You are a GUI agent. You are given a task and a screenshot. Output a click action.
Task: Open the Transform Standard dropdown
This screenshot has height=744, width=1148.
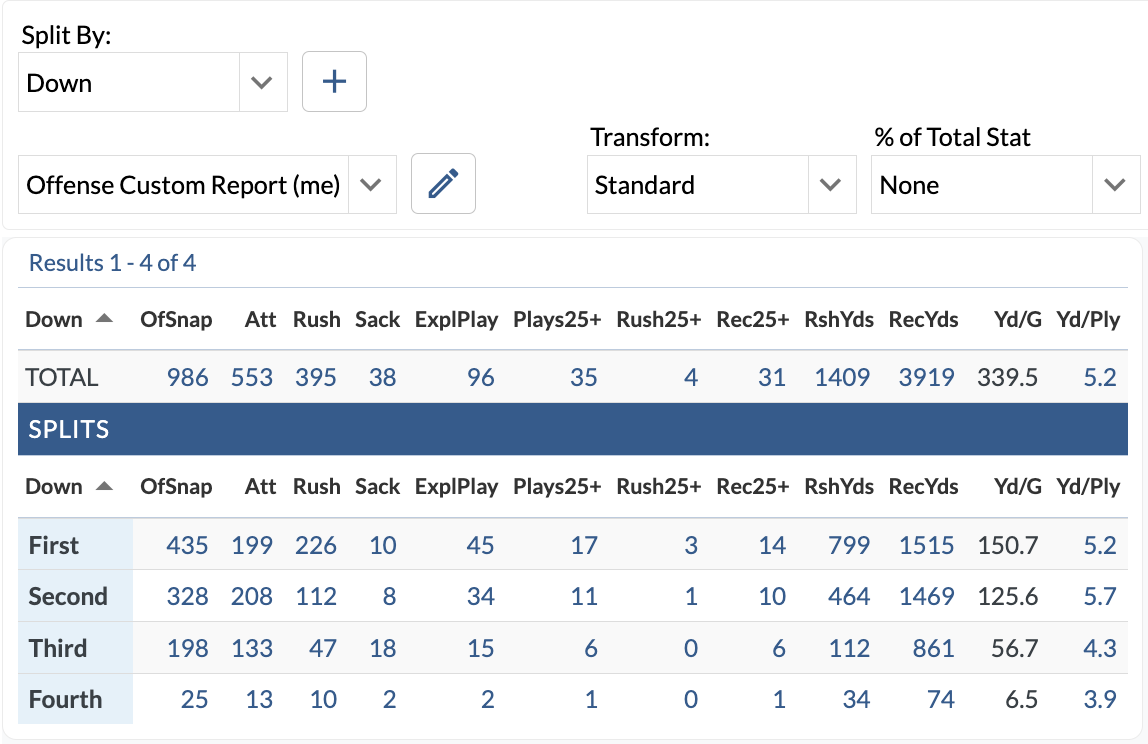click(x=830, y=185)
